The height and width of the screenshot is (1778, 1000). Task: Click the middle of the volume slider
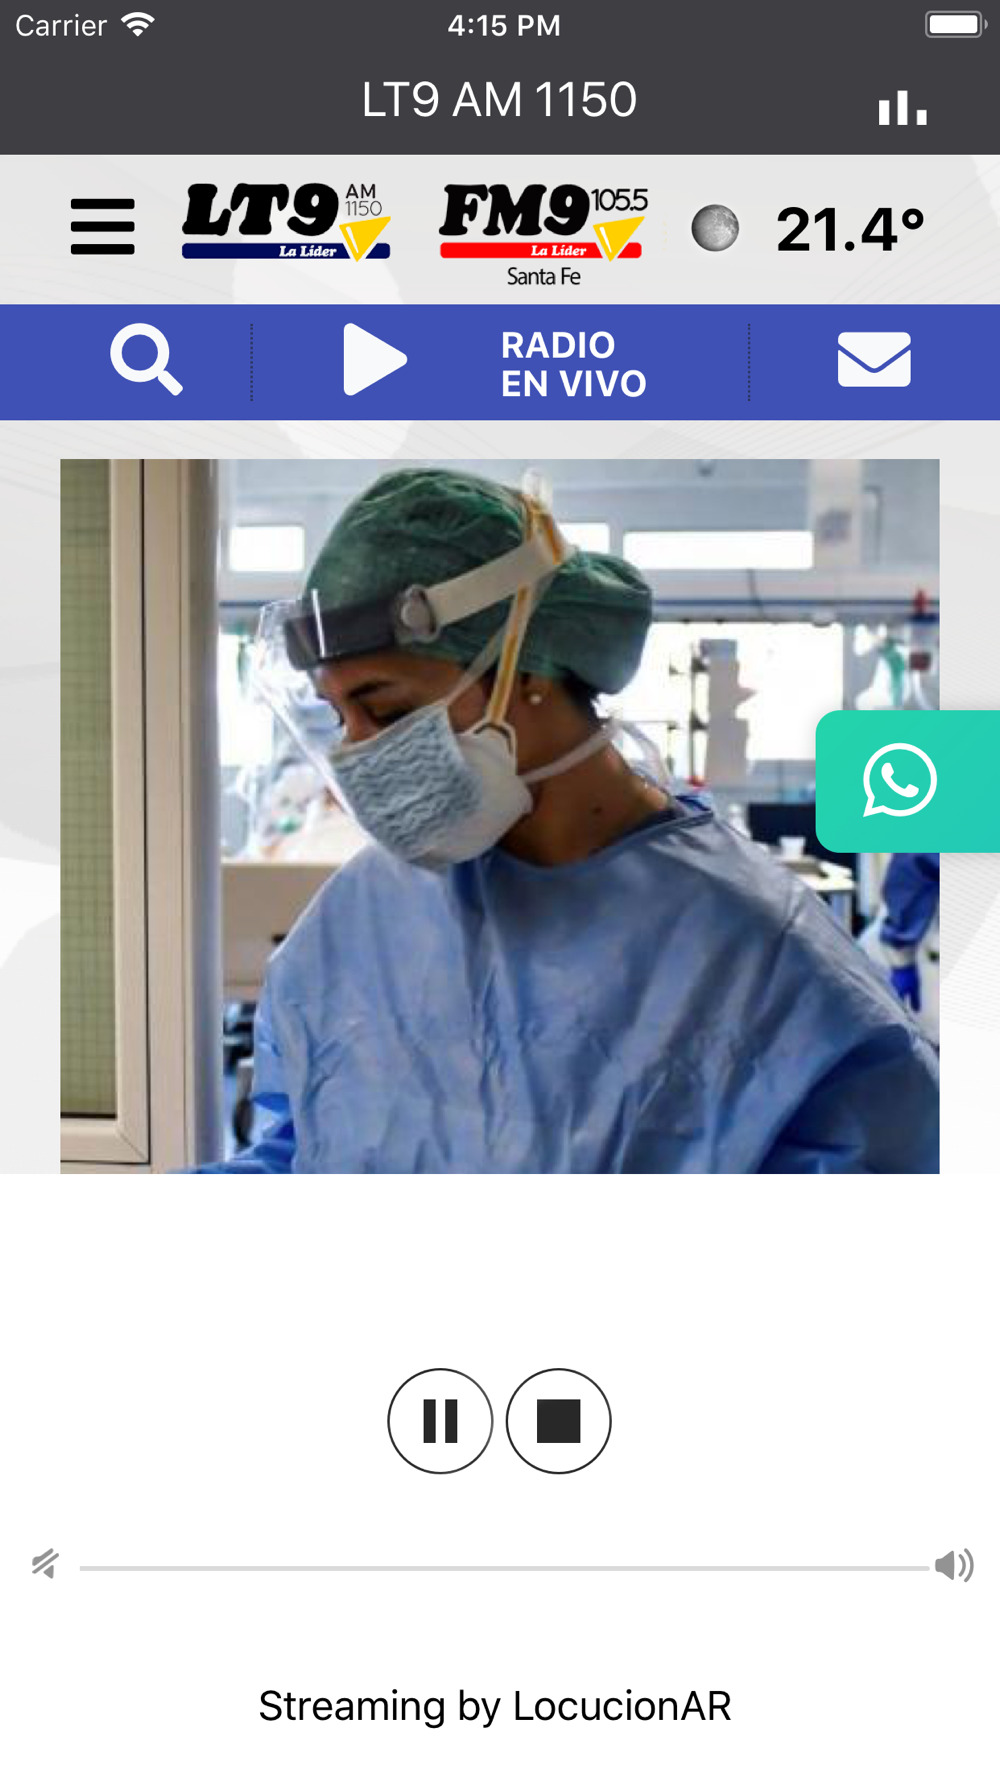pyautogui.click(x=504, y=1568)
